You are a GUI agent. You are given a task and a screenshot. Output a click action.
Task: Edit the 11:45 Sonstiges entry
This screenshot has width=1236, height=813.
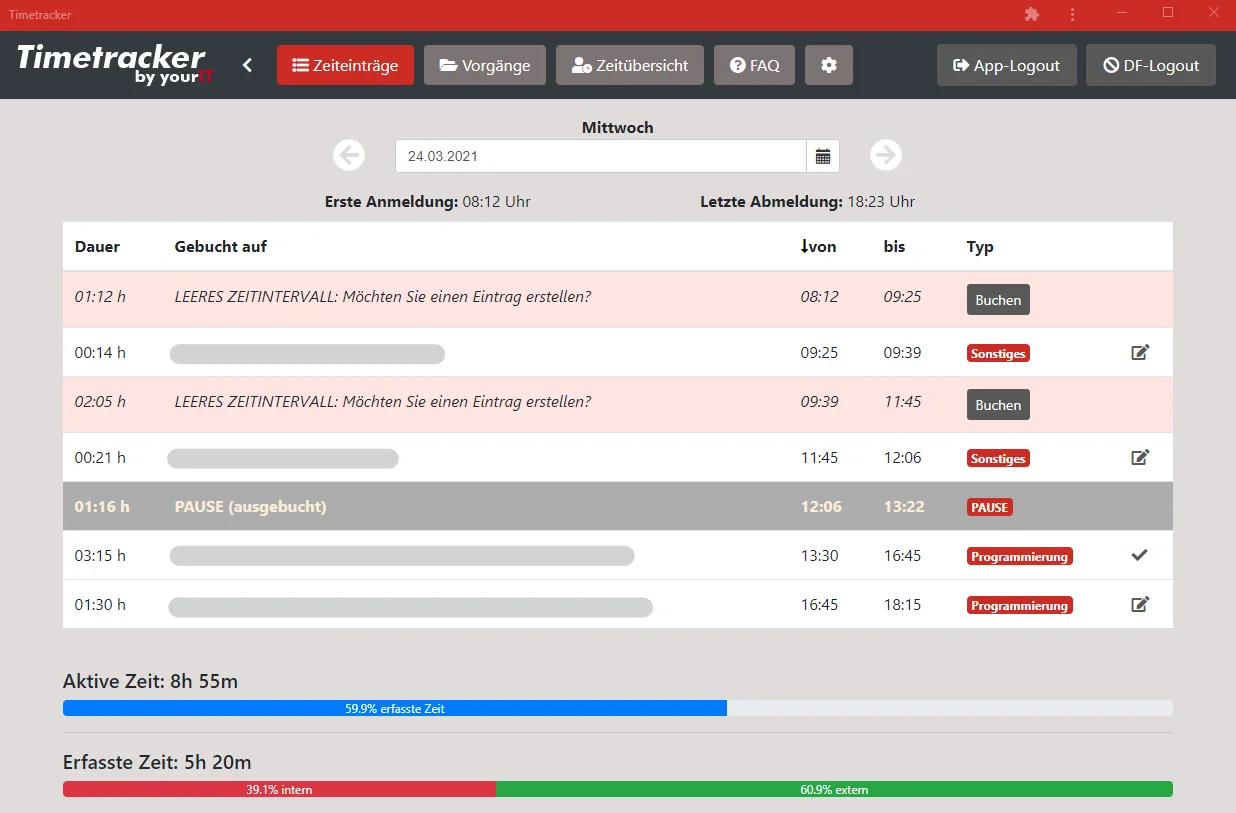[x=1139, y=457]
